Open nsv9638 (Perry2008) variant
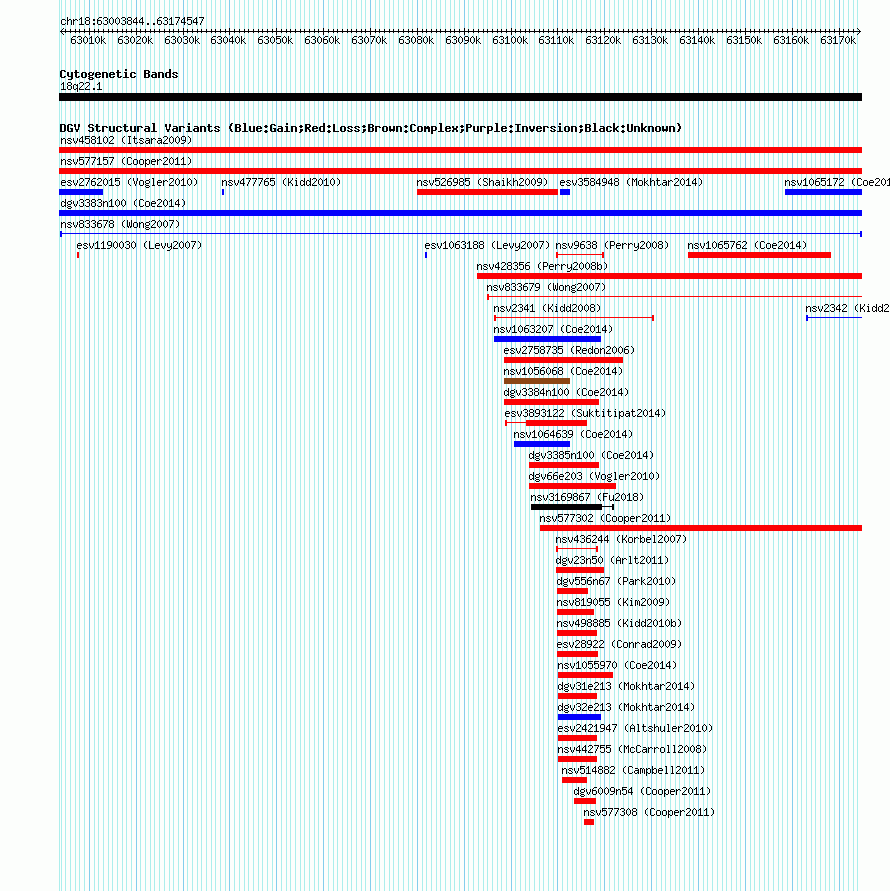The image size is (890, 891). click(x=612, y=245)
